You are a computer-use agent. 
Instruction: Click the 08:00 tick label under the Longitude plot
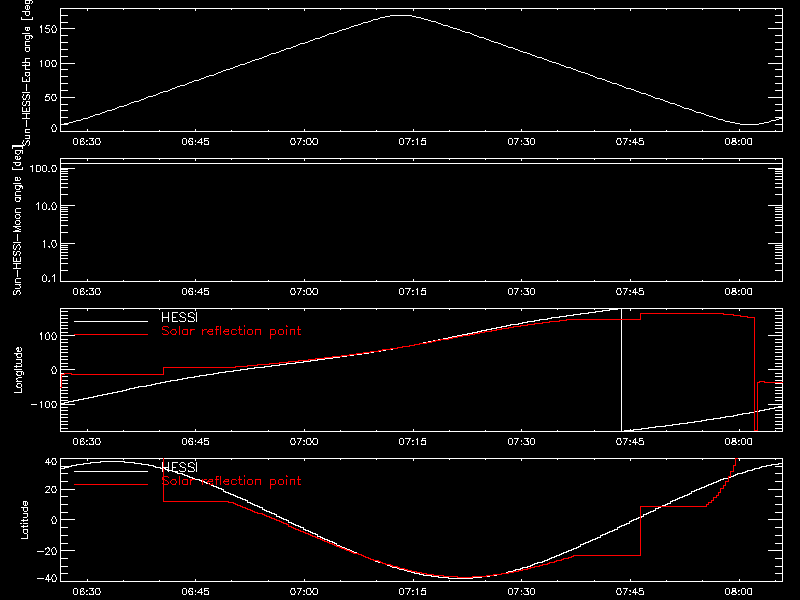pyautogui.click(x=738, y=442)
